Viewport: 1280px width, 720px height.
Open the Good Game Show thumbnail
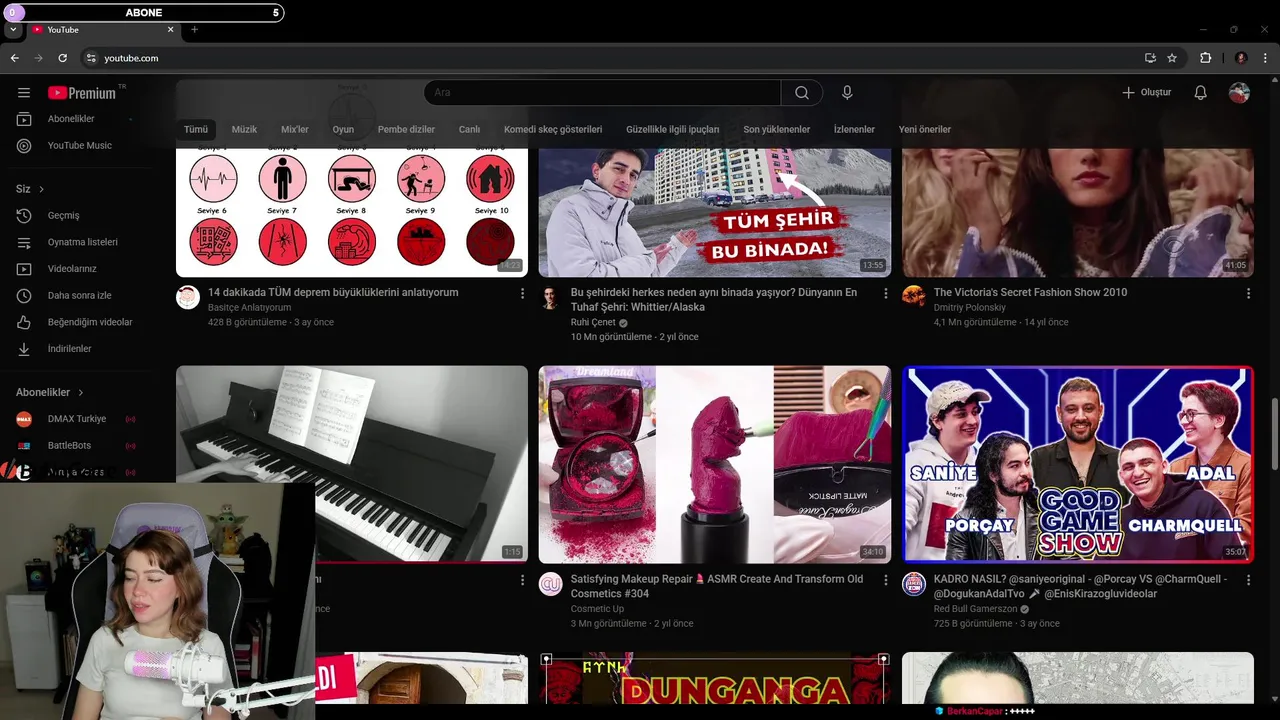coord(1078,464)
